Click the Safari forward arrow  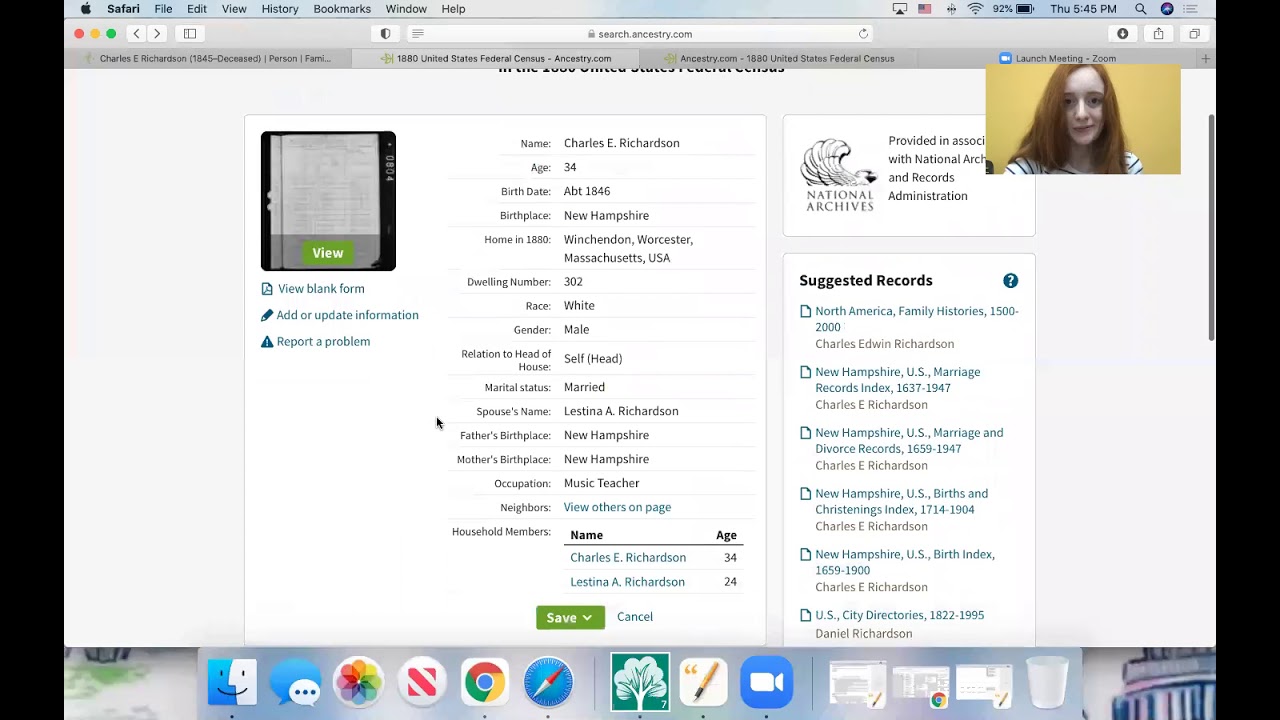(157, 34)
